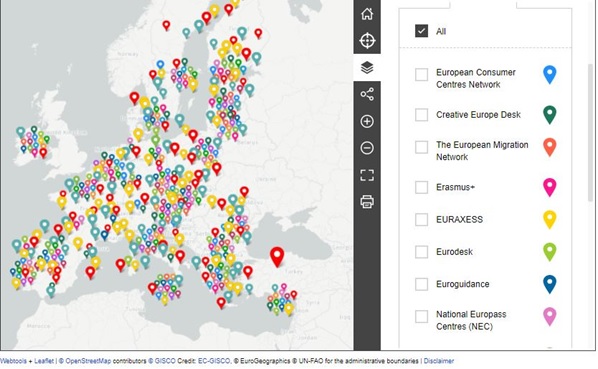Image resolution: width=598 pixels, height=369 pixels.
Task: Toggle fullscreen map view icon
Action: click(x=367, y=175)
